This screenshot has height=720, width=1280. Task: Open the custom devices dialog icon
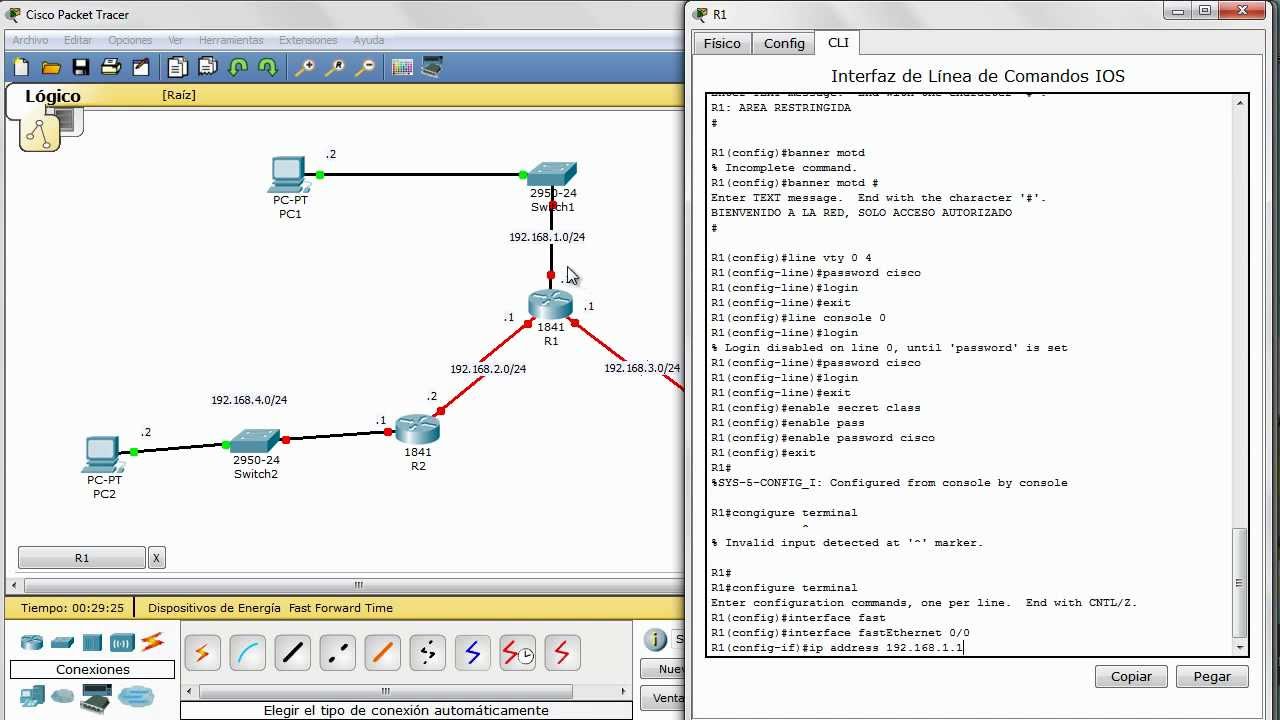432,67
